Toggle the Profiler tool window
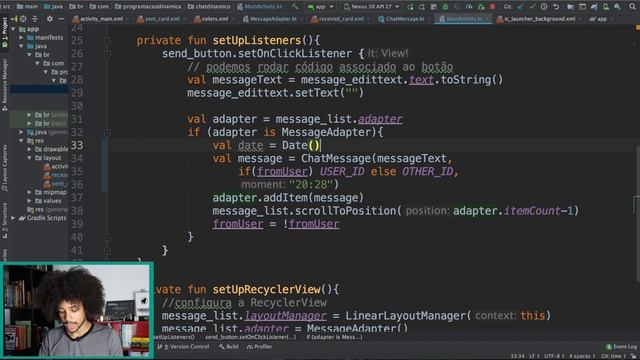The width and height of the screenshot is (640, 360). coord(259,347)
